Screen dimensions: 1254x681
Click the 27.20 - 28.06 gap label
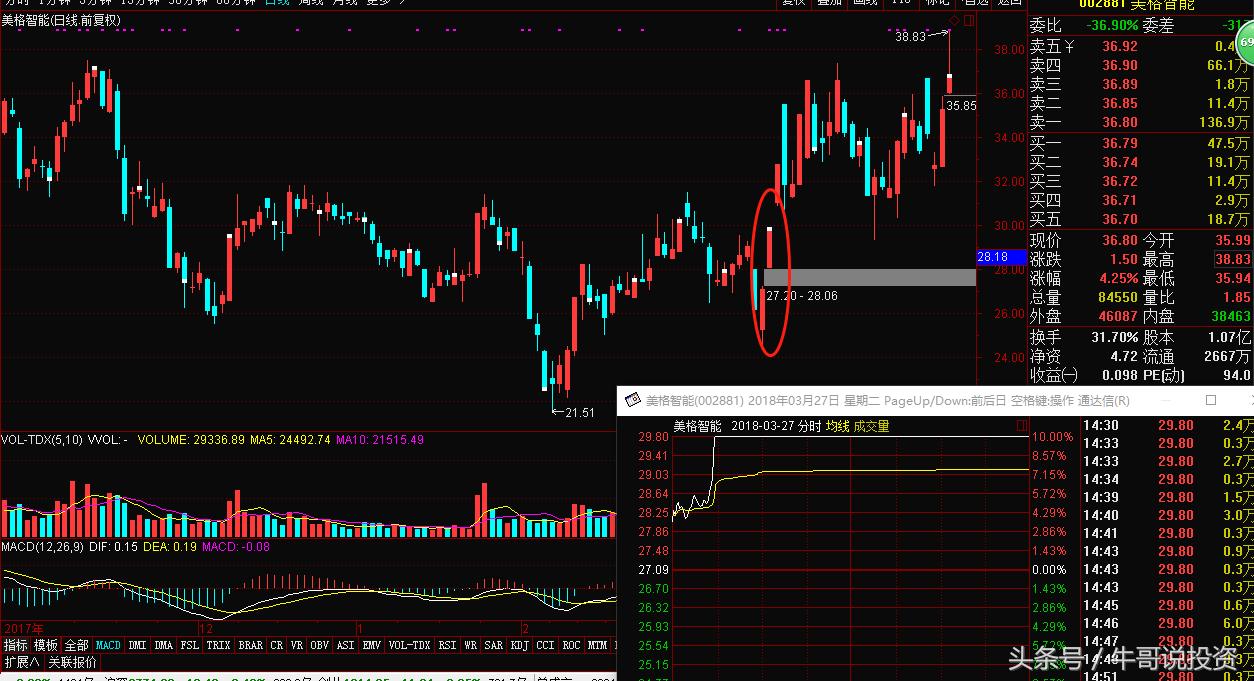[x=801, y=296]
